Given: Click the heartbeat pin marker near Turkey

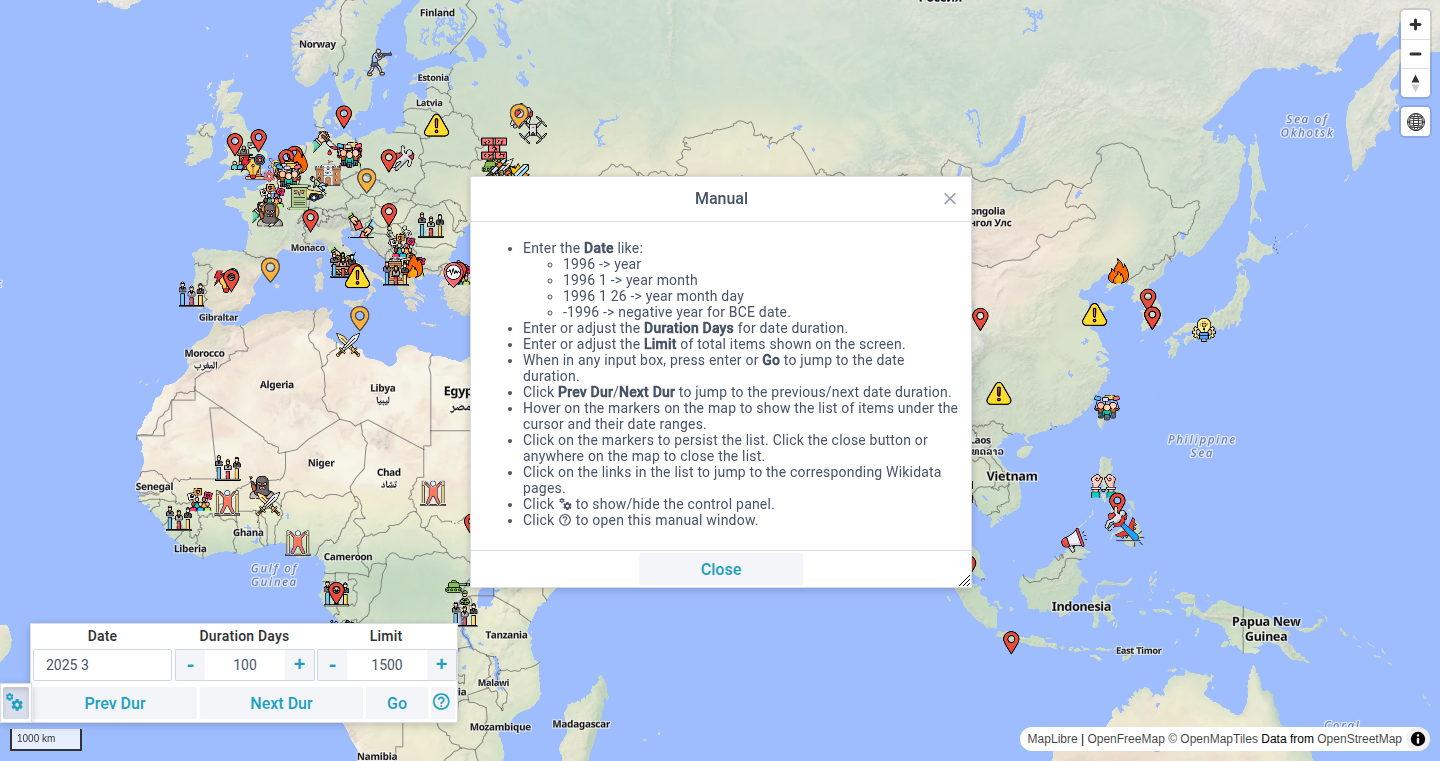Looking at the screenshot, I should pos(455,274).
